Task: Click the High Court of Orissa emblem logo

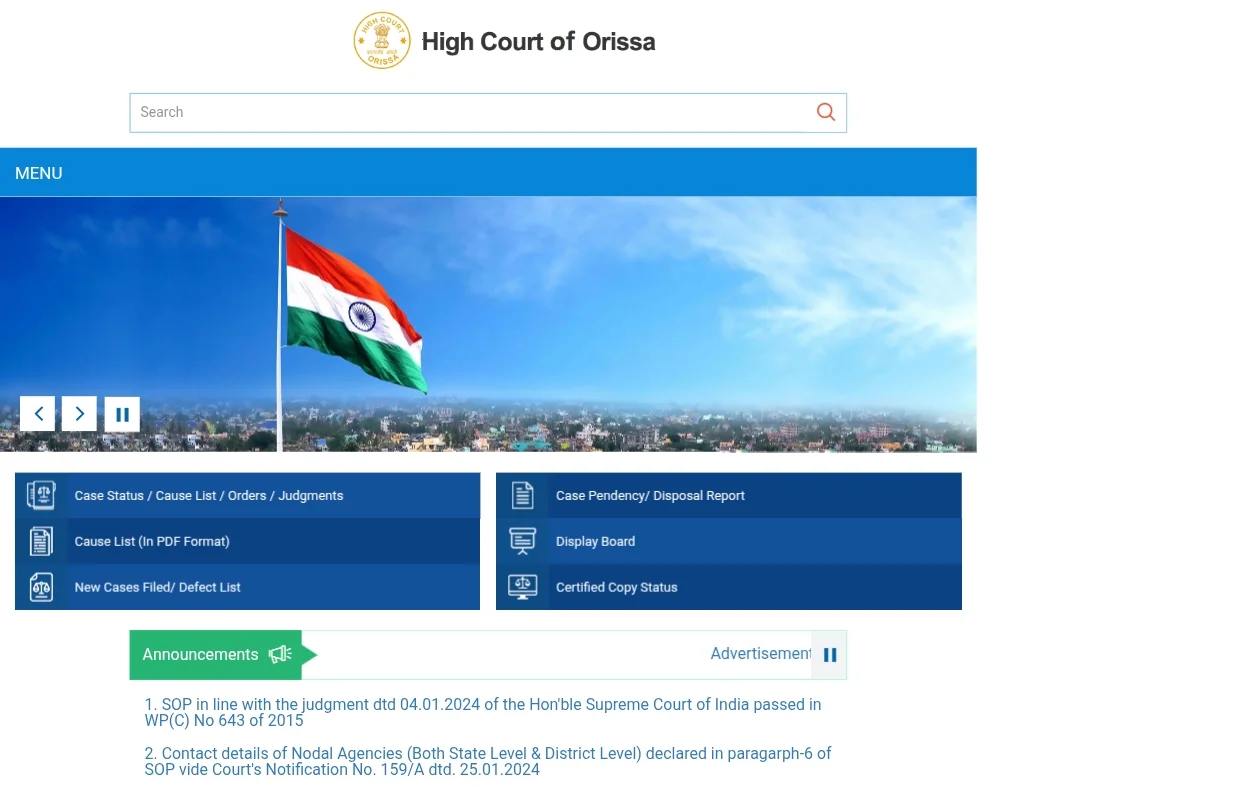Action: pos(382,41)
